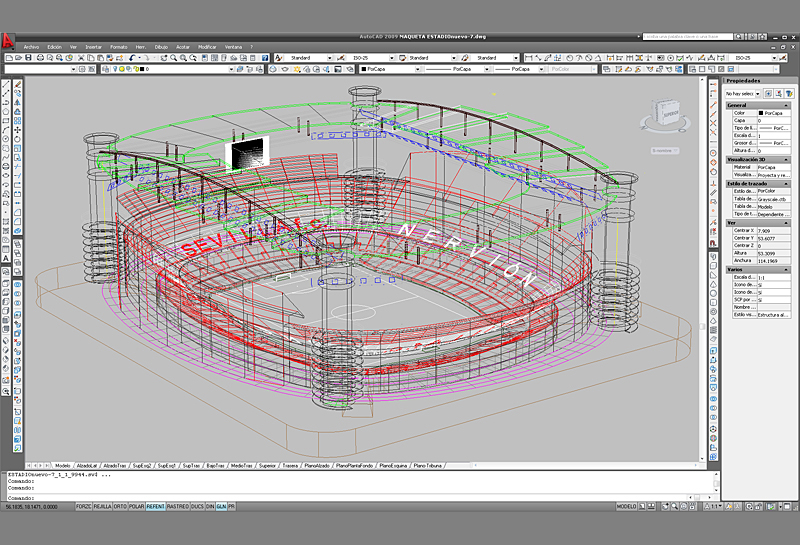Toggle REJILLA grid display

(103, 507)
